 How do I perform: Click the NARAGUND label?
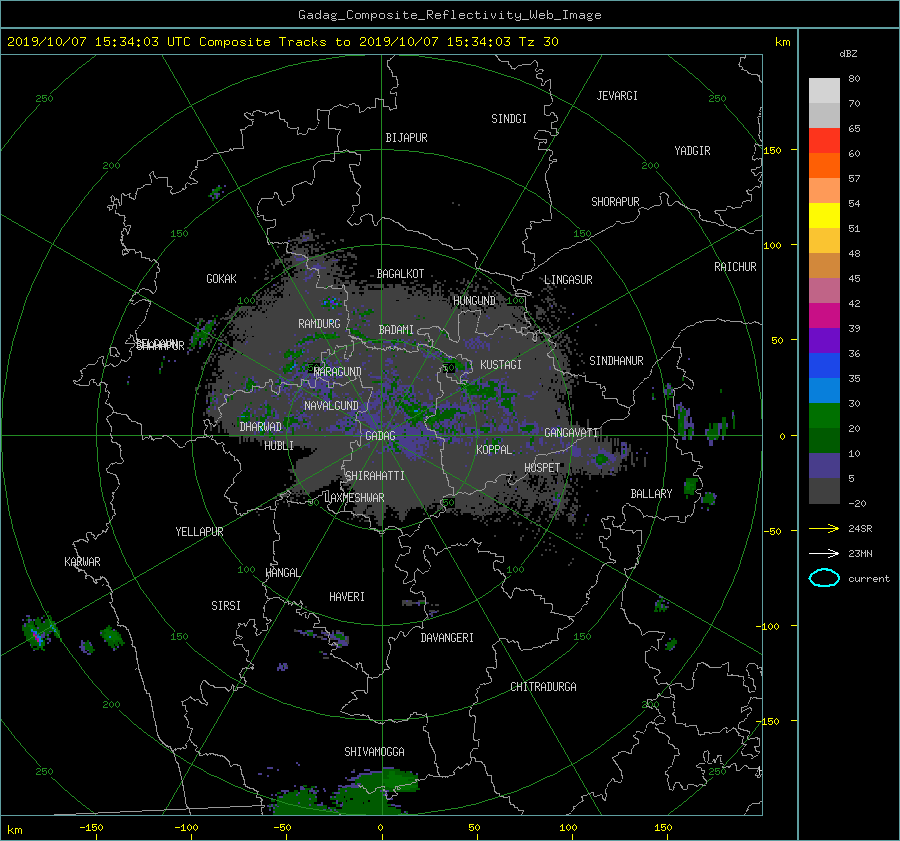tap(338, 372)
